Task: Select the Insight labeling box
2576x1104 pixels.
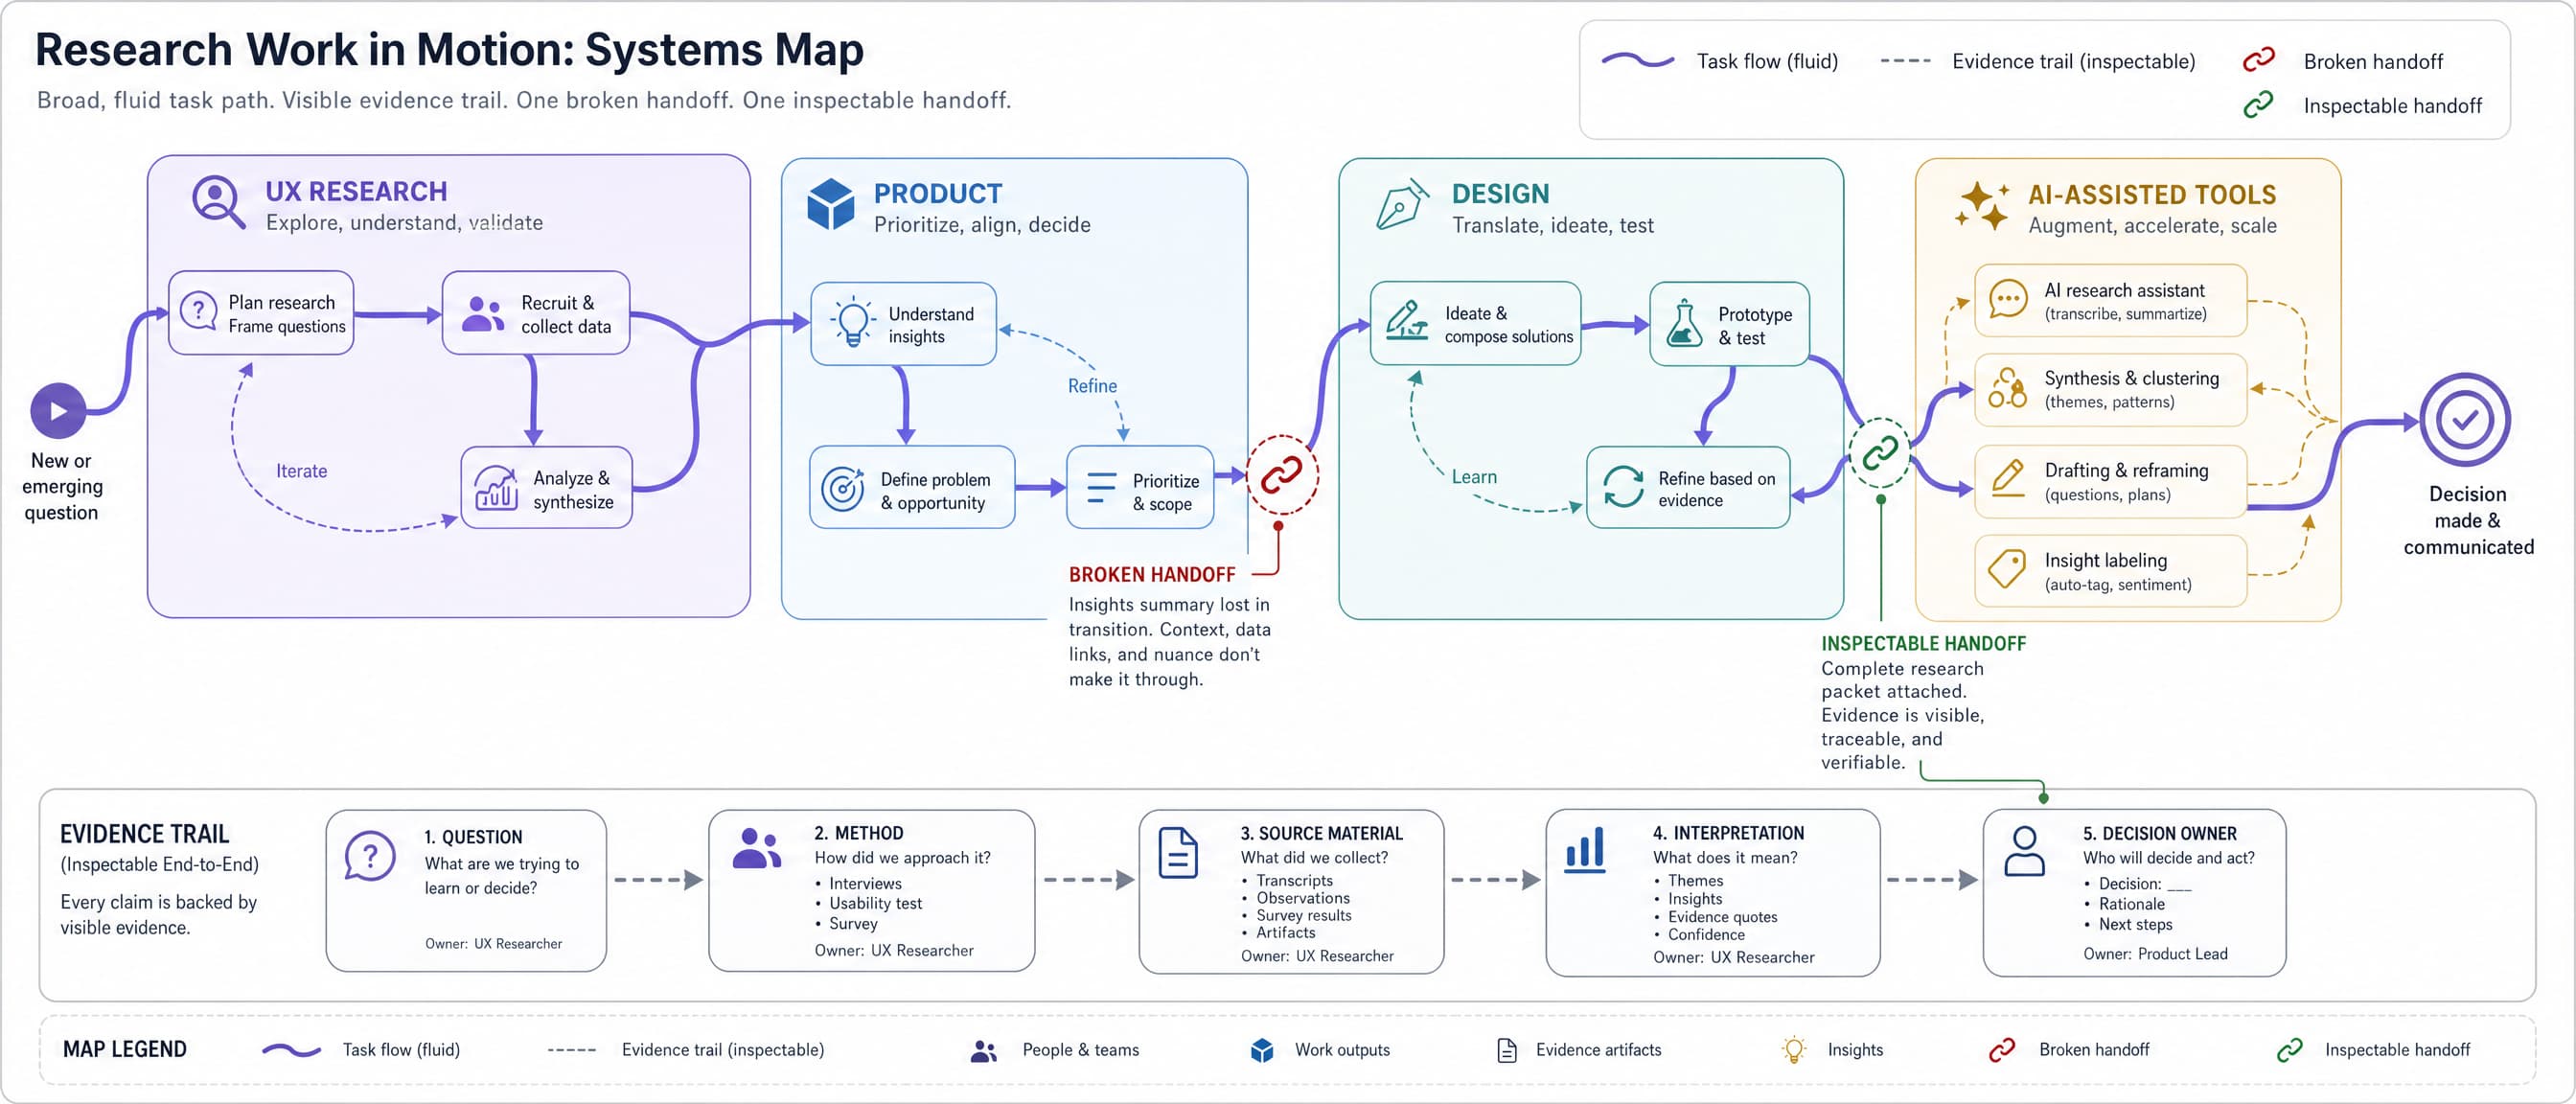Action: point(2111,571)
